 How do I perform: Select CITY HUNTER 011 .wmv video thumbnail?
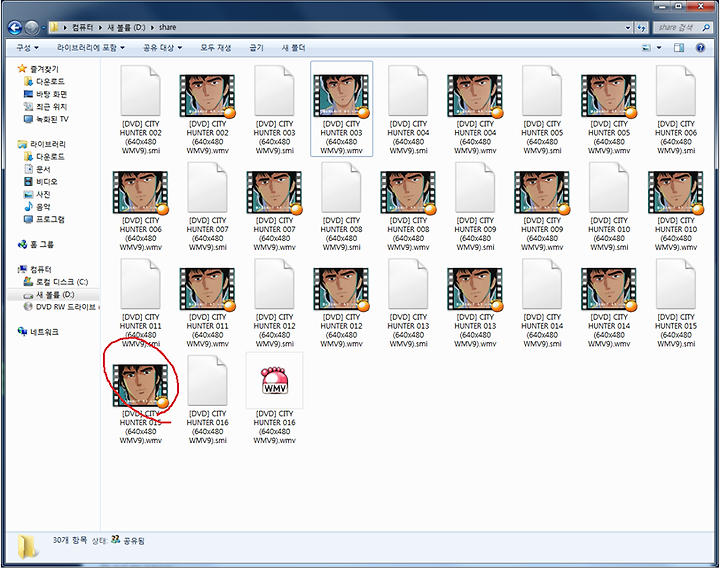pyautogui.click(x=207, y=289)
